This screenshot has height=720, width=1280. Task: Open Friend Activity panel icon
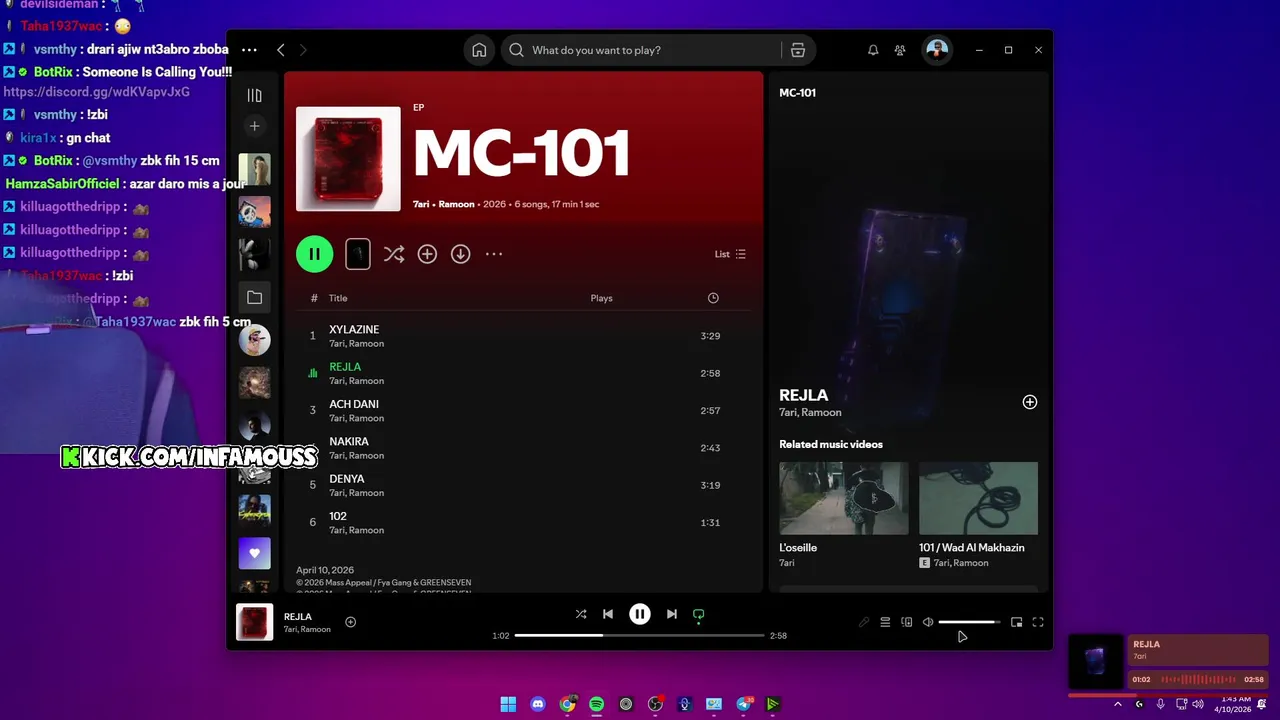coord(900,50)
